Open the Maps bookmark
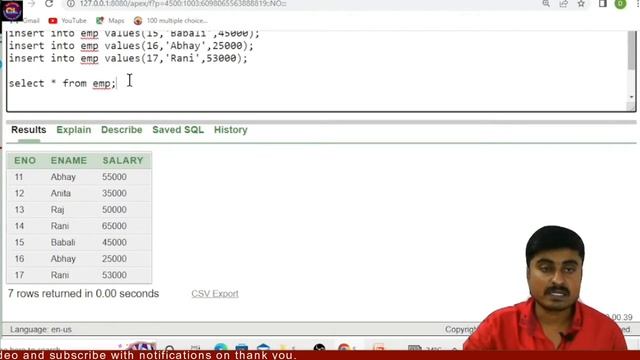Screen dimensions: 640x360 tap(110, 20)
